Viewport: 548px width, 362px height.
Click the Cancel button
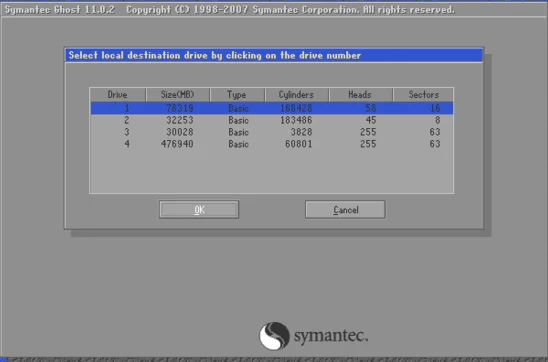[x=345, y=209]
